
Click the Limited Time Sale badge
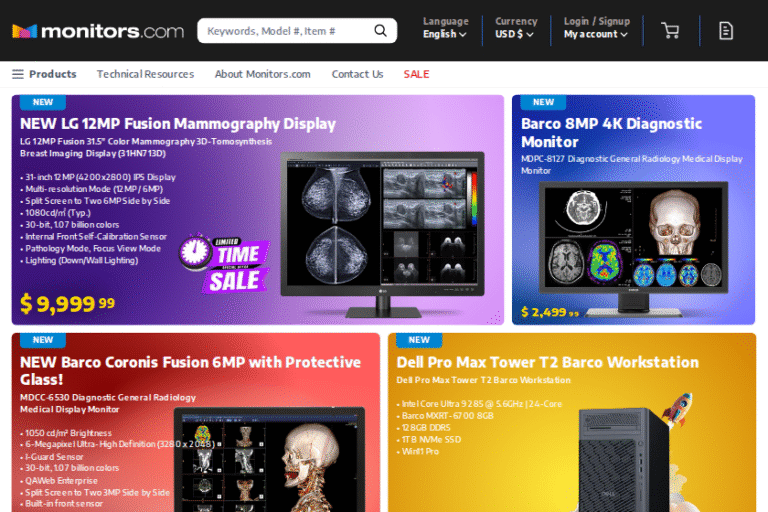(x=224, y=264)
